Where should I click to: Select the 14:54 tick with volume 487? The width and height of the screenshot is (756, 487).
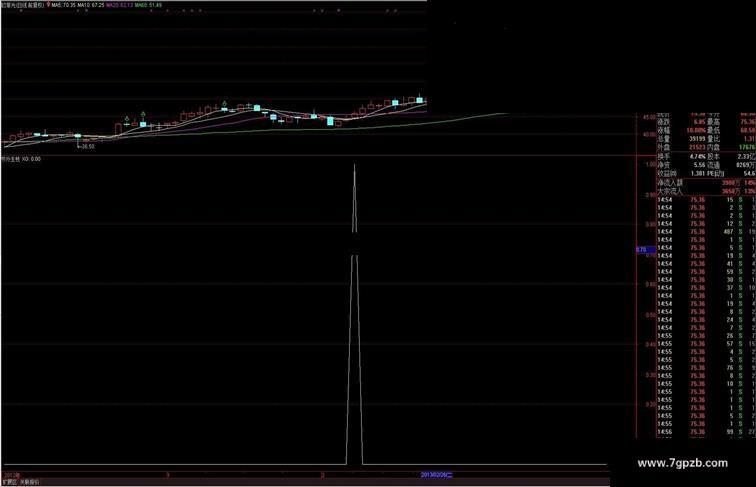point(706,232)
